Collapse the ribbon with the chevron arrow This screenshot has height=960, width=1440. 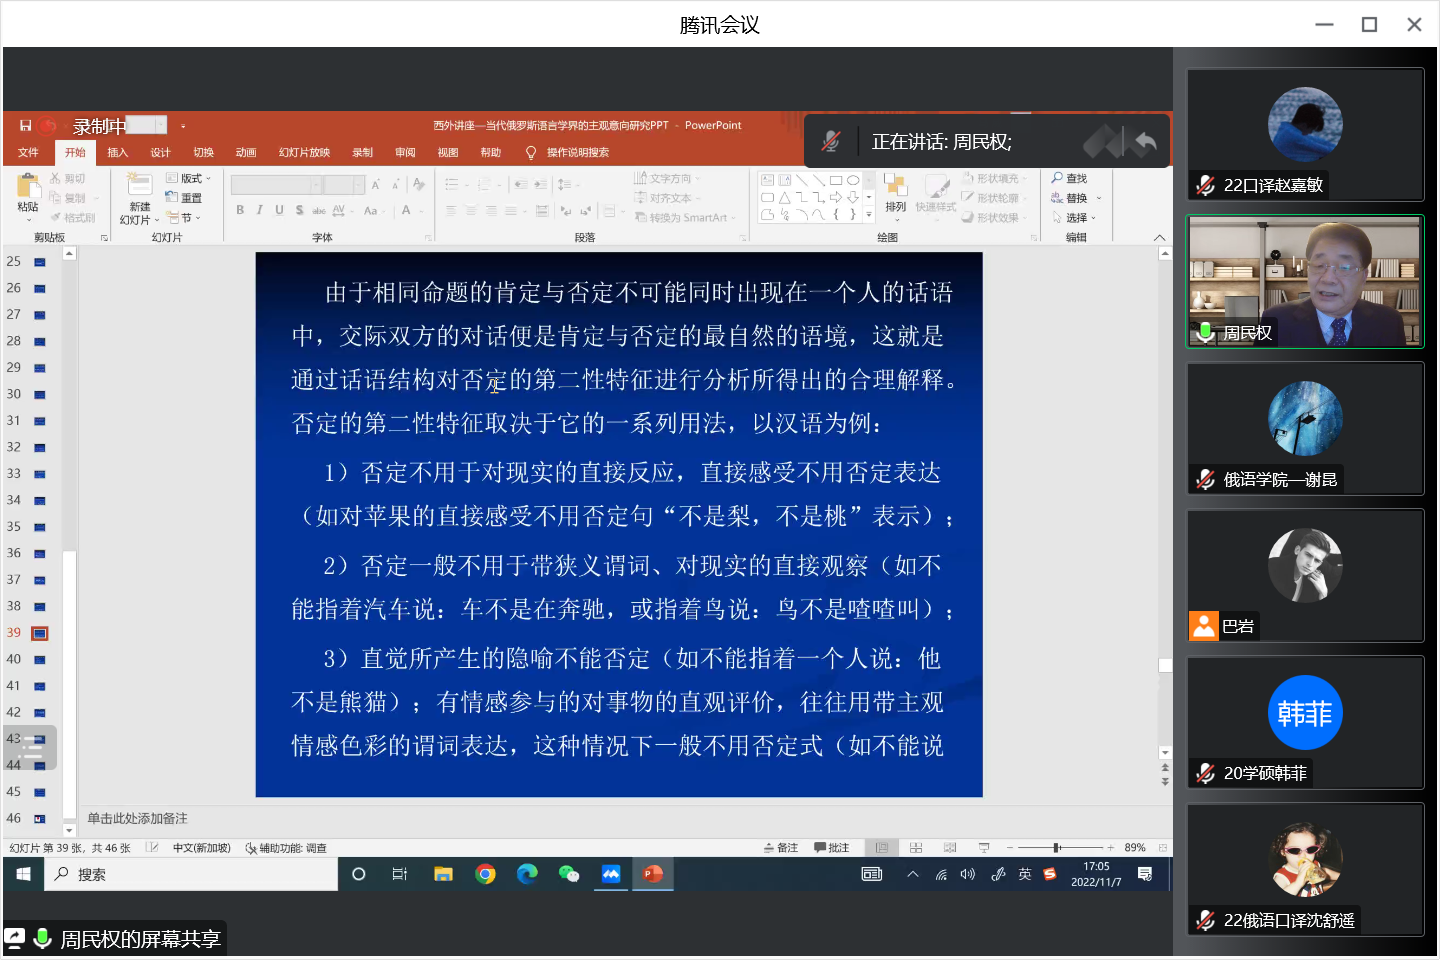coord(1159,238)
